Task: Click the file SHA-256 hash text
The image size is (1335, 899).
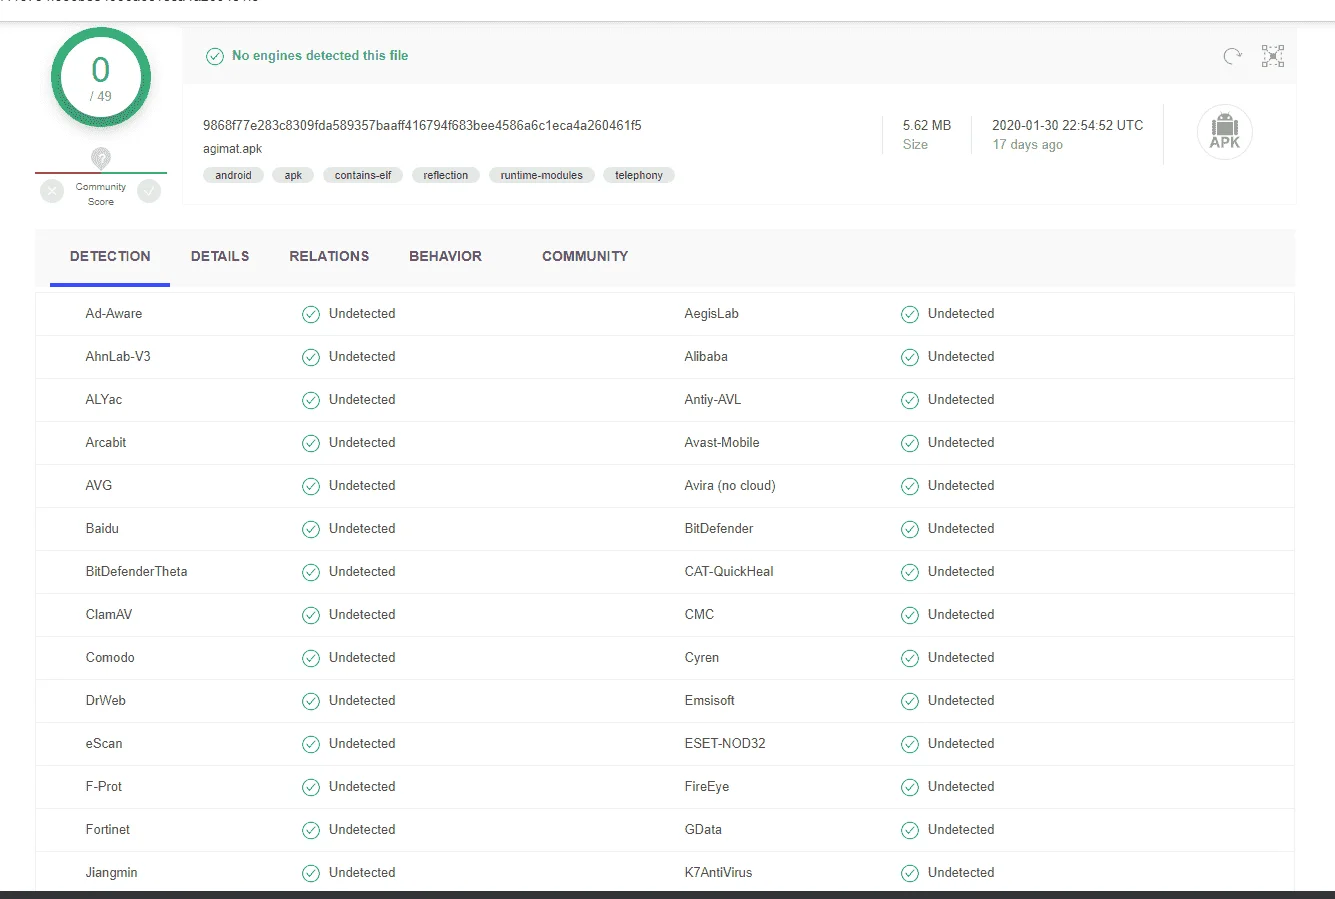Action: coord(422,126)
